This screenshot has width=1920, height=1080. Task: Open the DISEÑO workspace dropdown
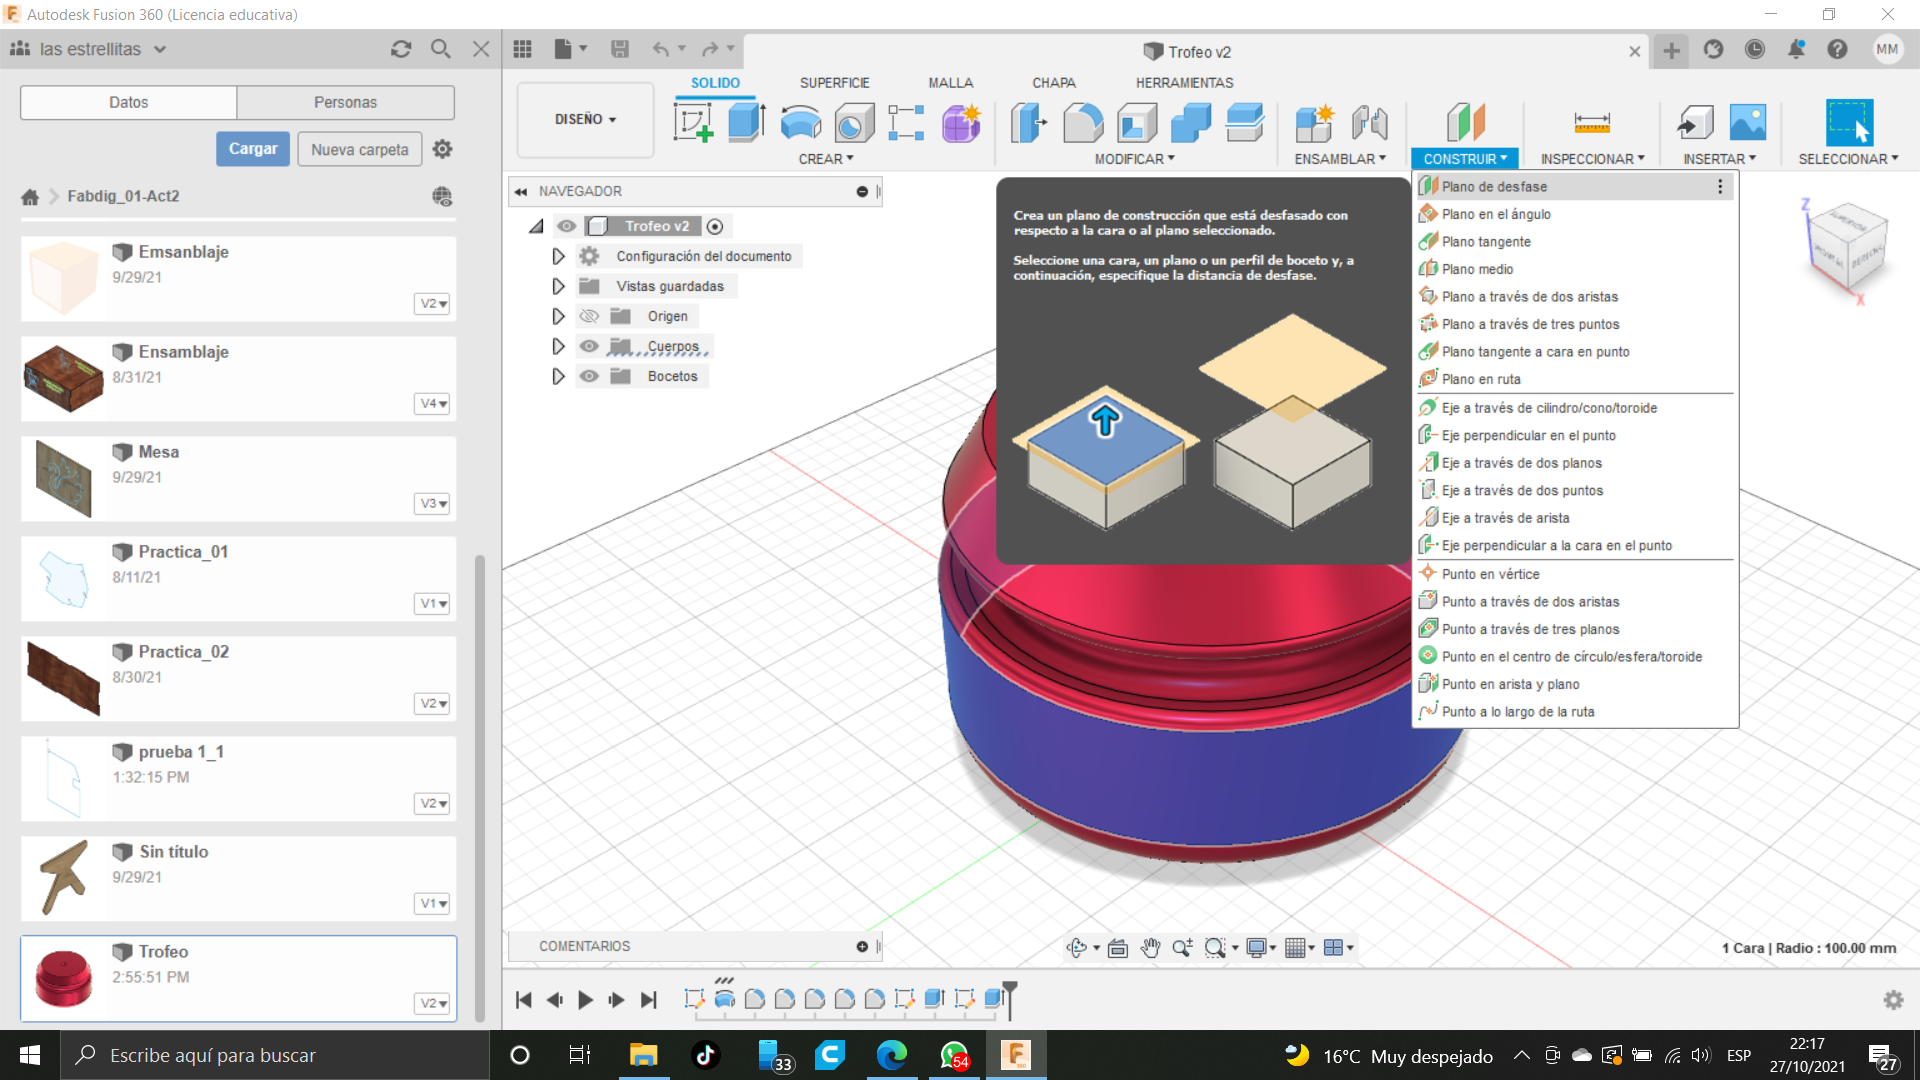click(x=585, y=119)
